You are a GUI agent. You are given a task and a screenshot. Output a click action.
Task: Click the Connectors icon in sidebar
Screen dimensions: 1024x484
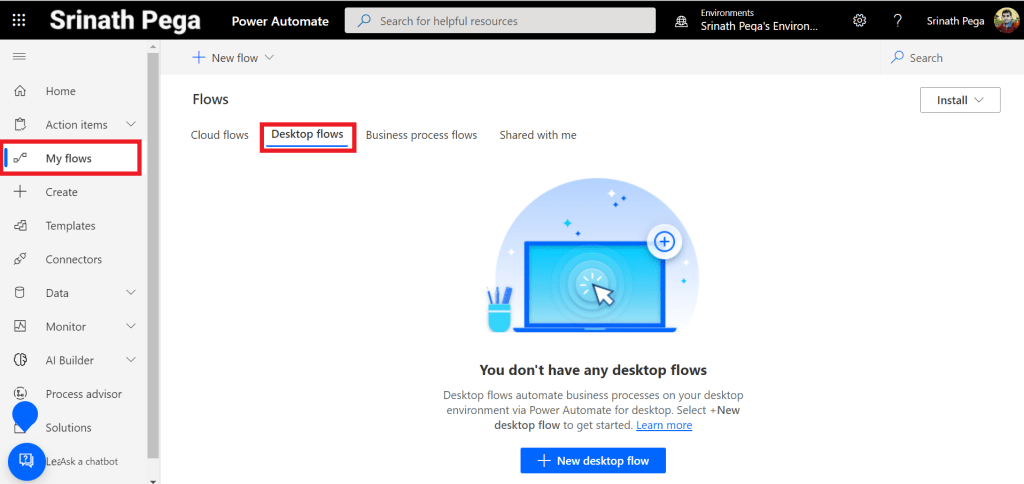[20, 259]
